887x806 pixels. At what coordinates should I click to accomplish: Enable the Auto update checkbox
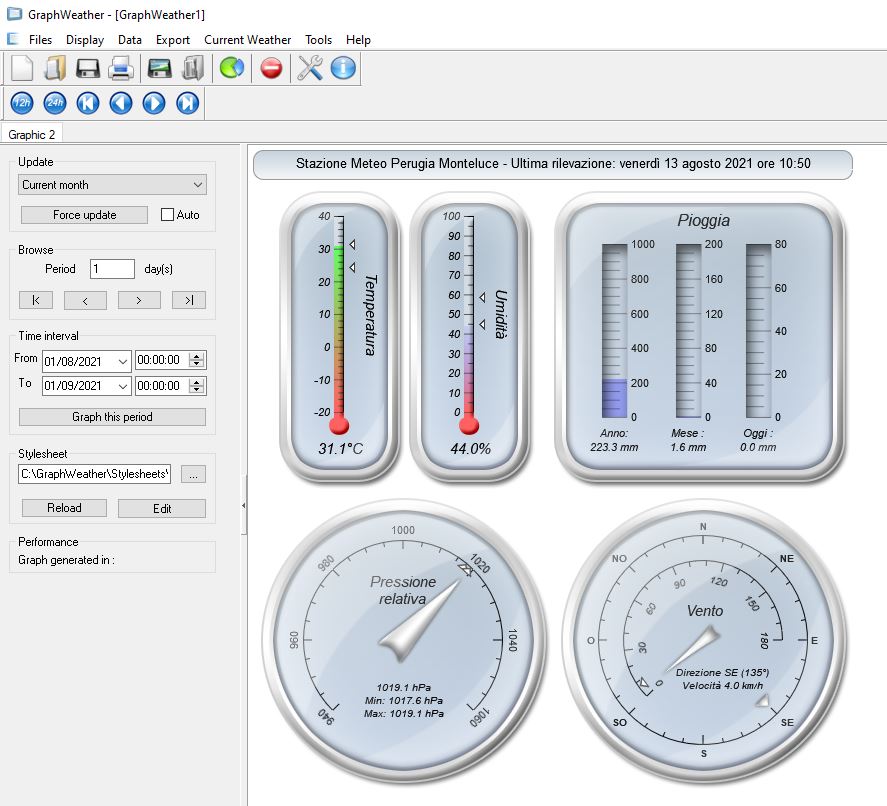click(x=167, y=215)
